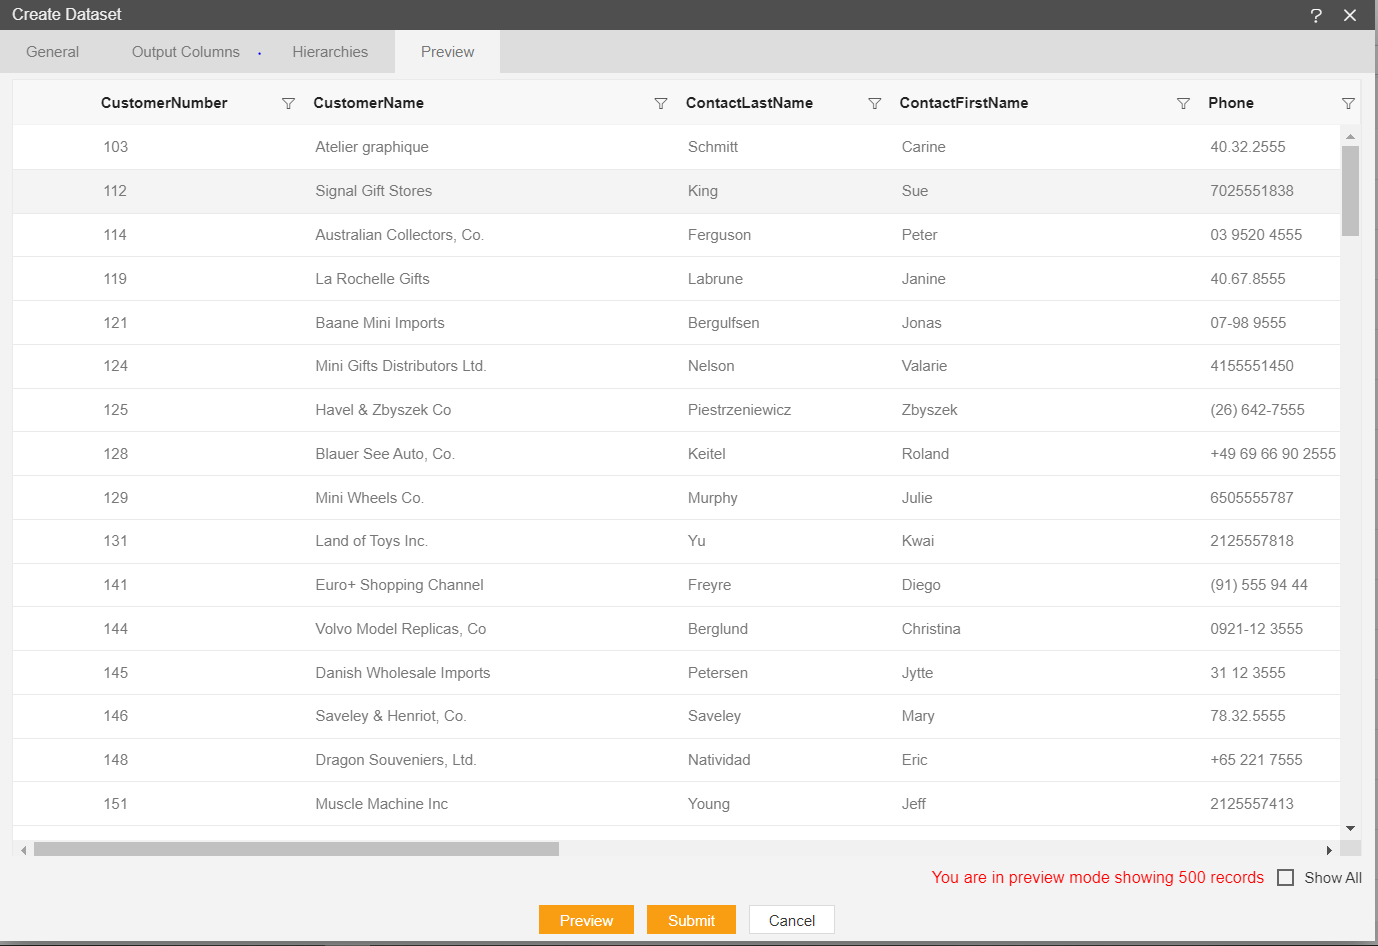Select the Baane Mini Imports cell
This screenshot has width=1378, height=946.
click(x=380, y=323)
